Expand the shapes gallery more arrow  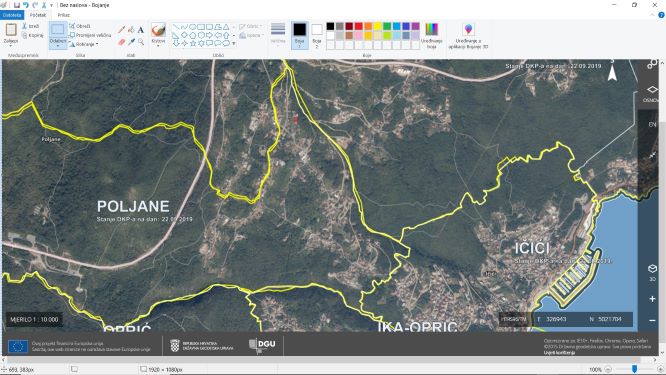click(x=234, y=43)
